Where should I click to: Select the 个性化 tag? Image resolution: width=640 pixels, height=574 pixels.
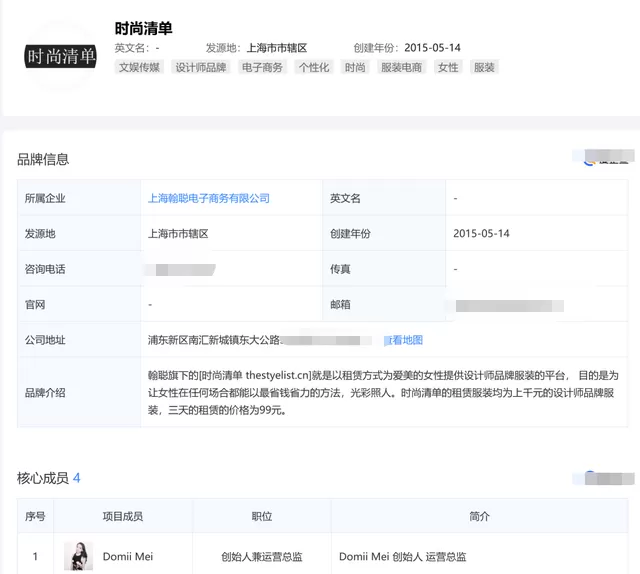click(313, 67)
